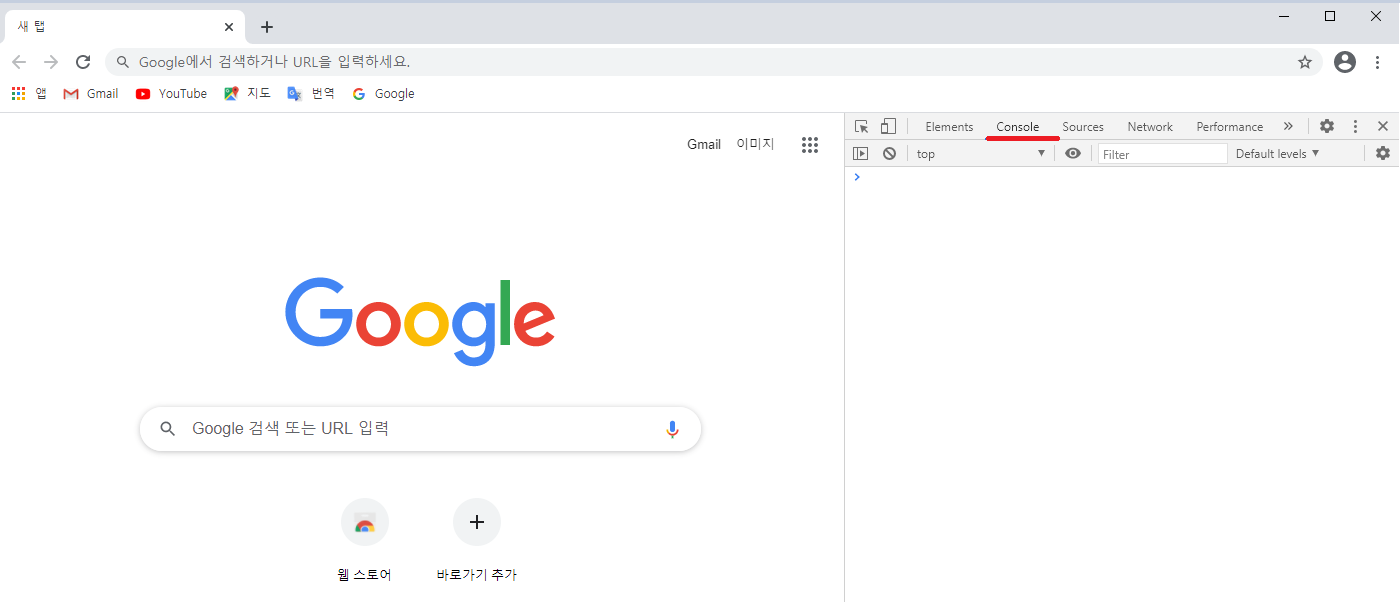The width and height of the screenshot is (1400, 603).
Task: Close the DevTools panel
Action: coord(1383,126)
